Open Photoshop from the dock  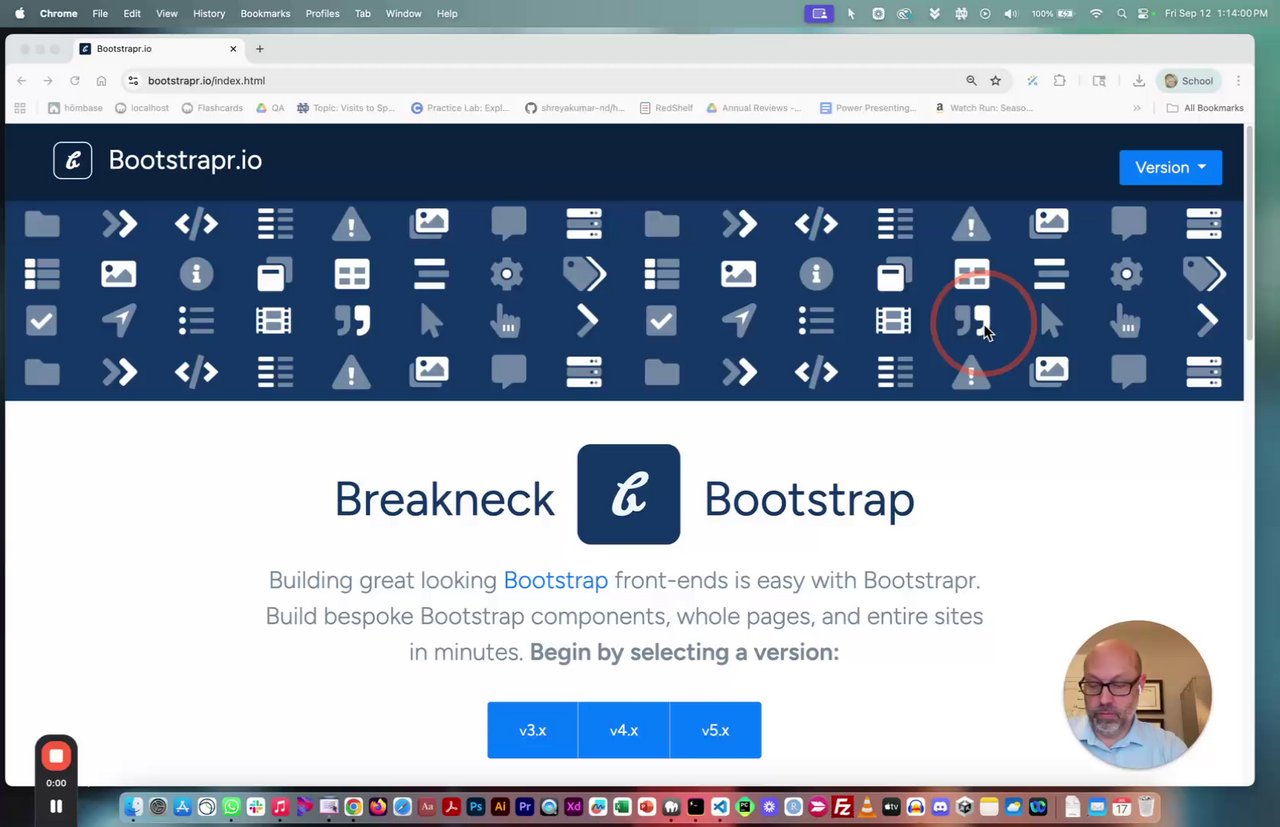[x=476, y=807]
